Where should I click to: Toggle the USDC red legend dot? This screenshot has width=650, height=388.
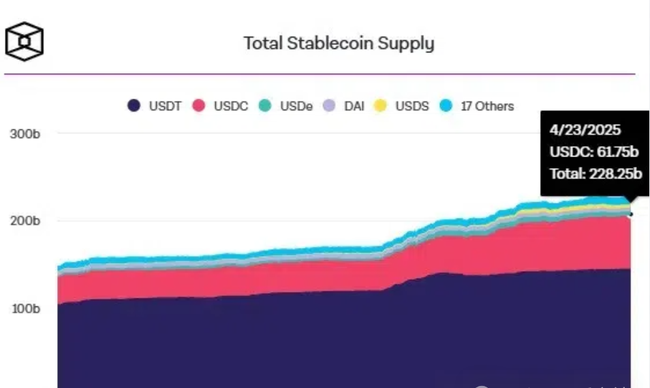(x=199, y=106)
